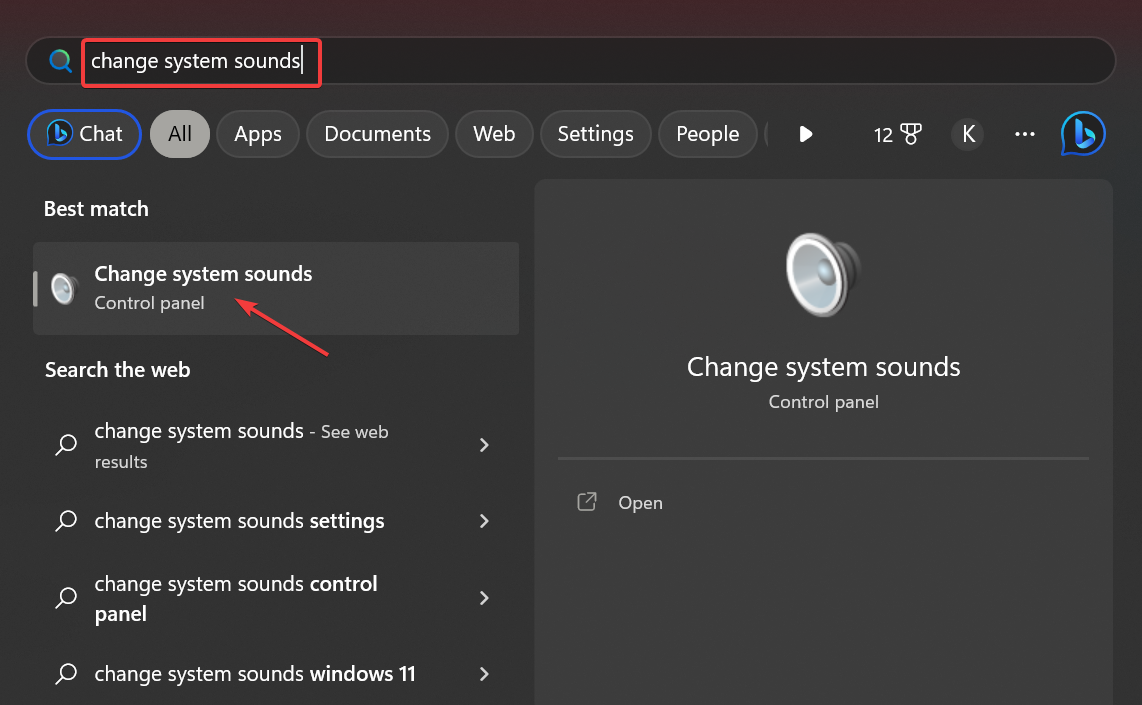Show more filters with the play arrow

click(x=806, y=134)
